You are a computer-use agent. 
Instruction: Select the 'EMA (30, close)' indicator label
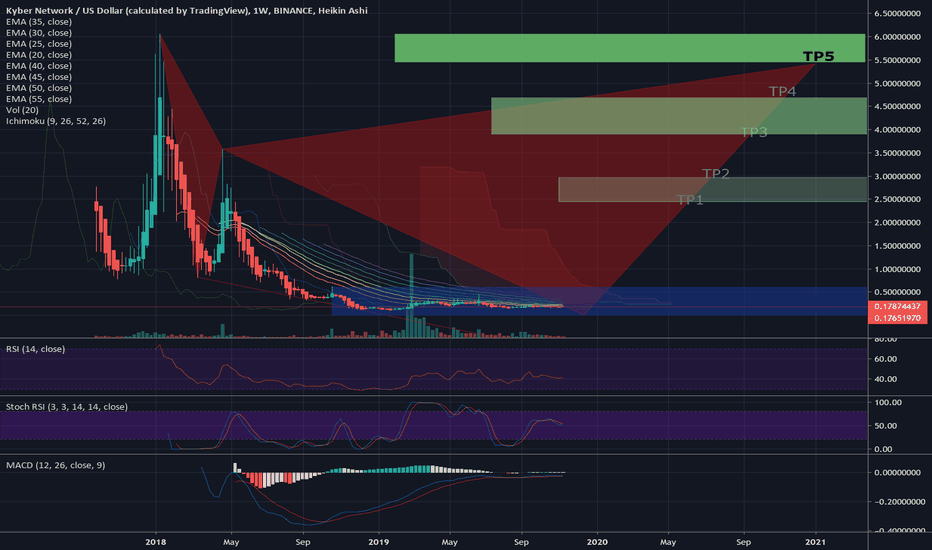(39, 33)
